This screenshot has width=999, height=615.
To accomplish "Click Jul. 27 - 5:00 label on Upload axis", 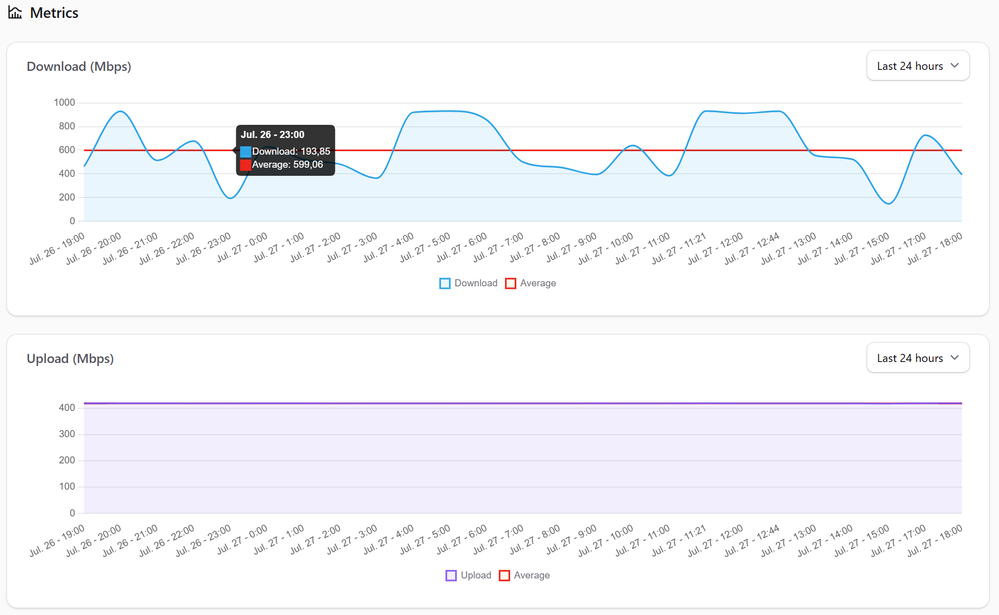I will (425, 540).
